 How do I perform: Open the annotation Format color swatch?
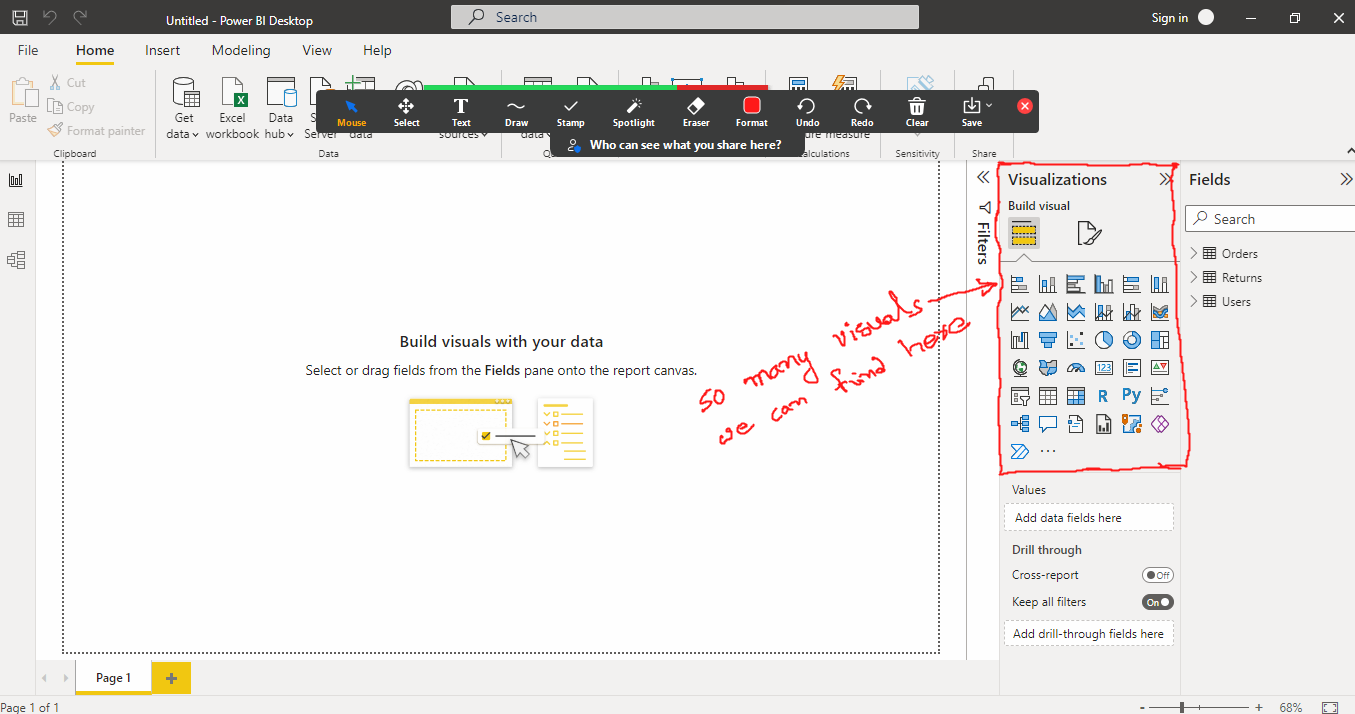click(752, 105)
